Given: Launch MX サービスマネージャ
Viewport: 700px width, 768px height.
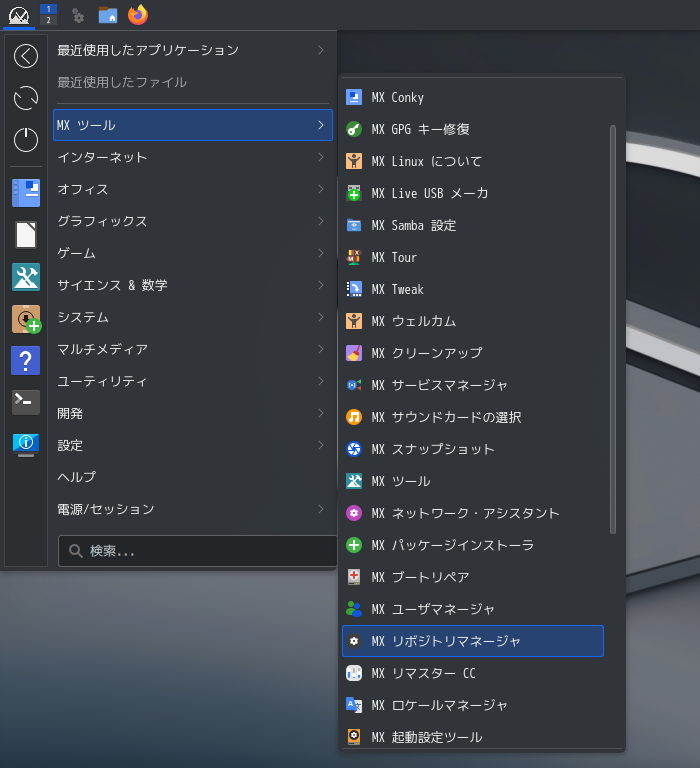Looking at the screenshot, I should click(473, 385).
